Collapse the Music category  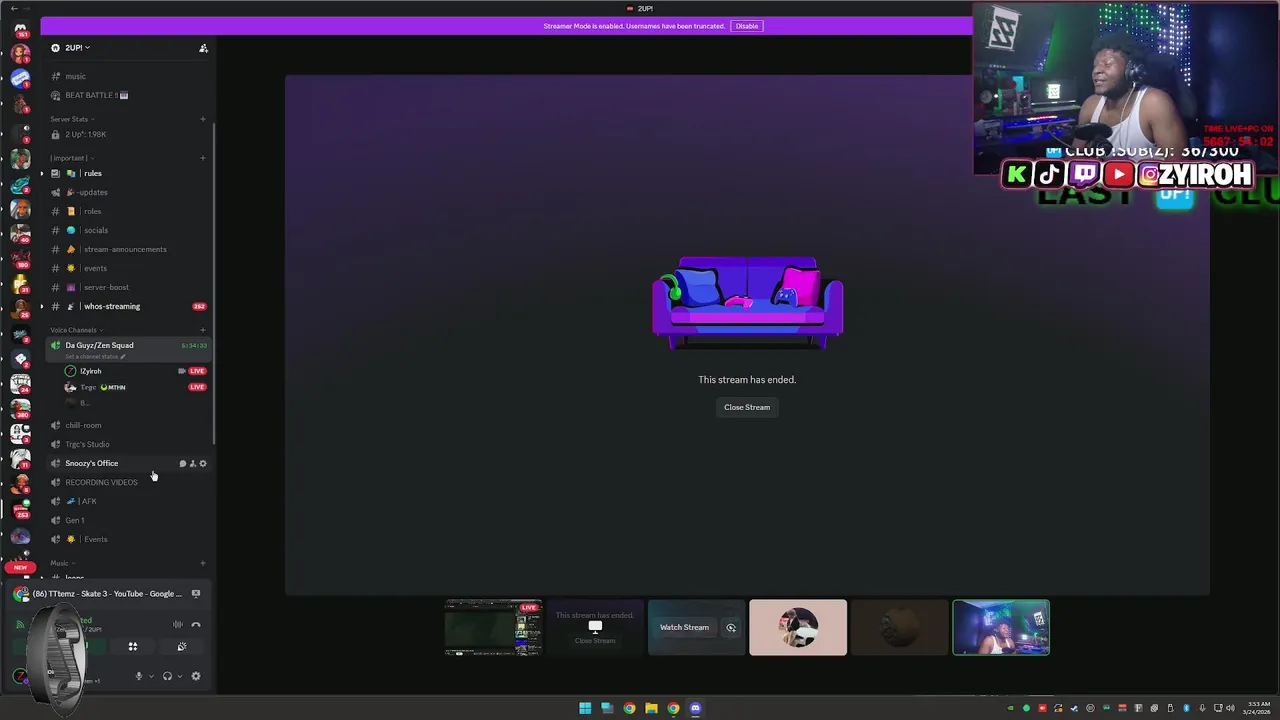pos(62,563)
